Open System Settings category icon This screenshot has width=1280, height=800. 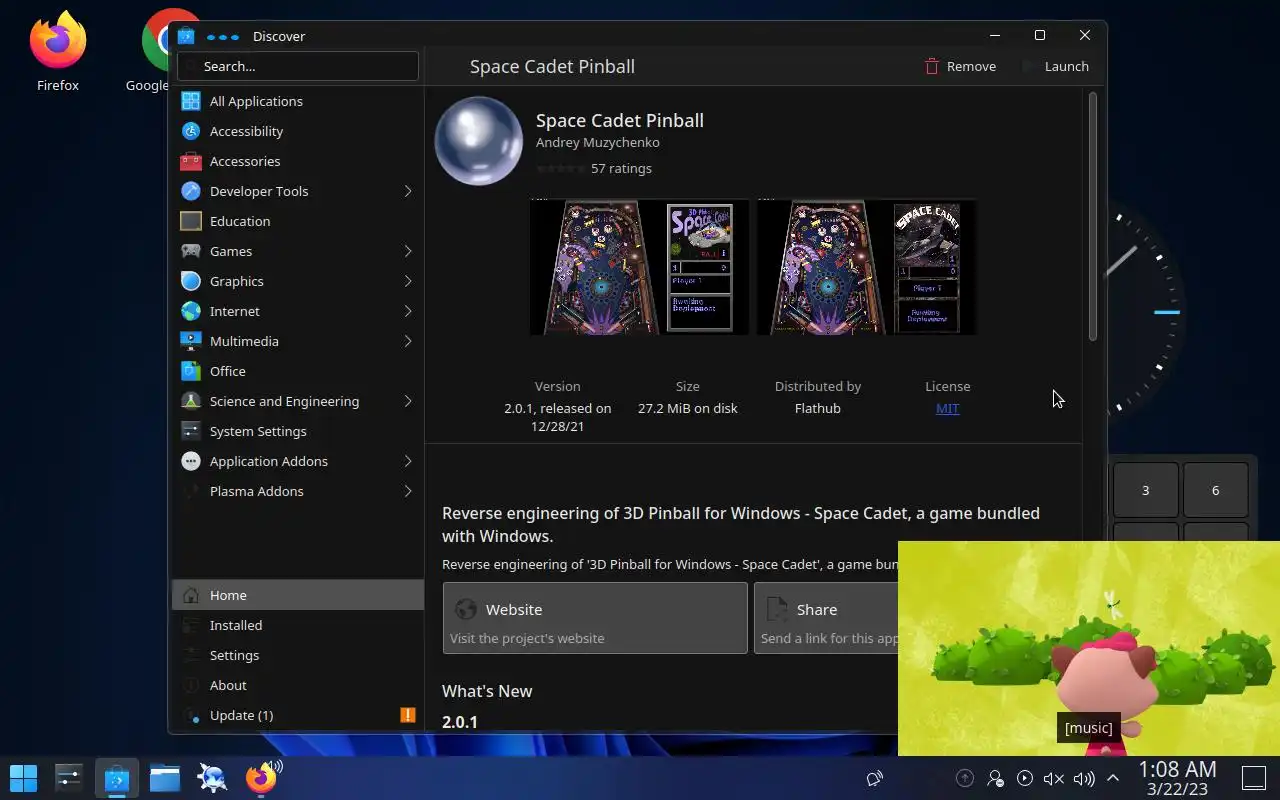coord(191,431)
